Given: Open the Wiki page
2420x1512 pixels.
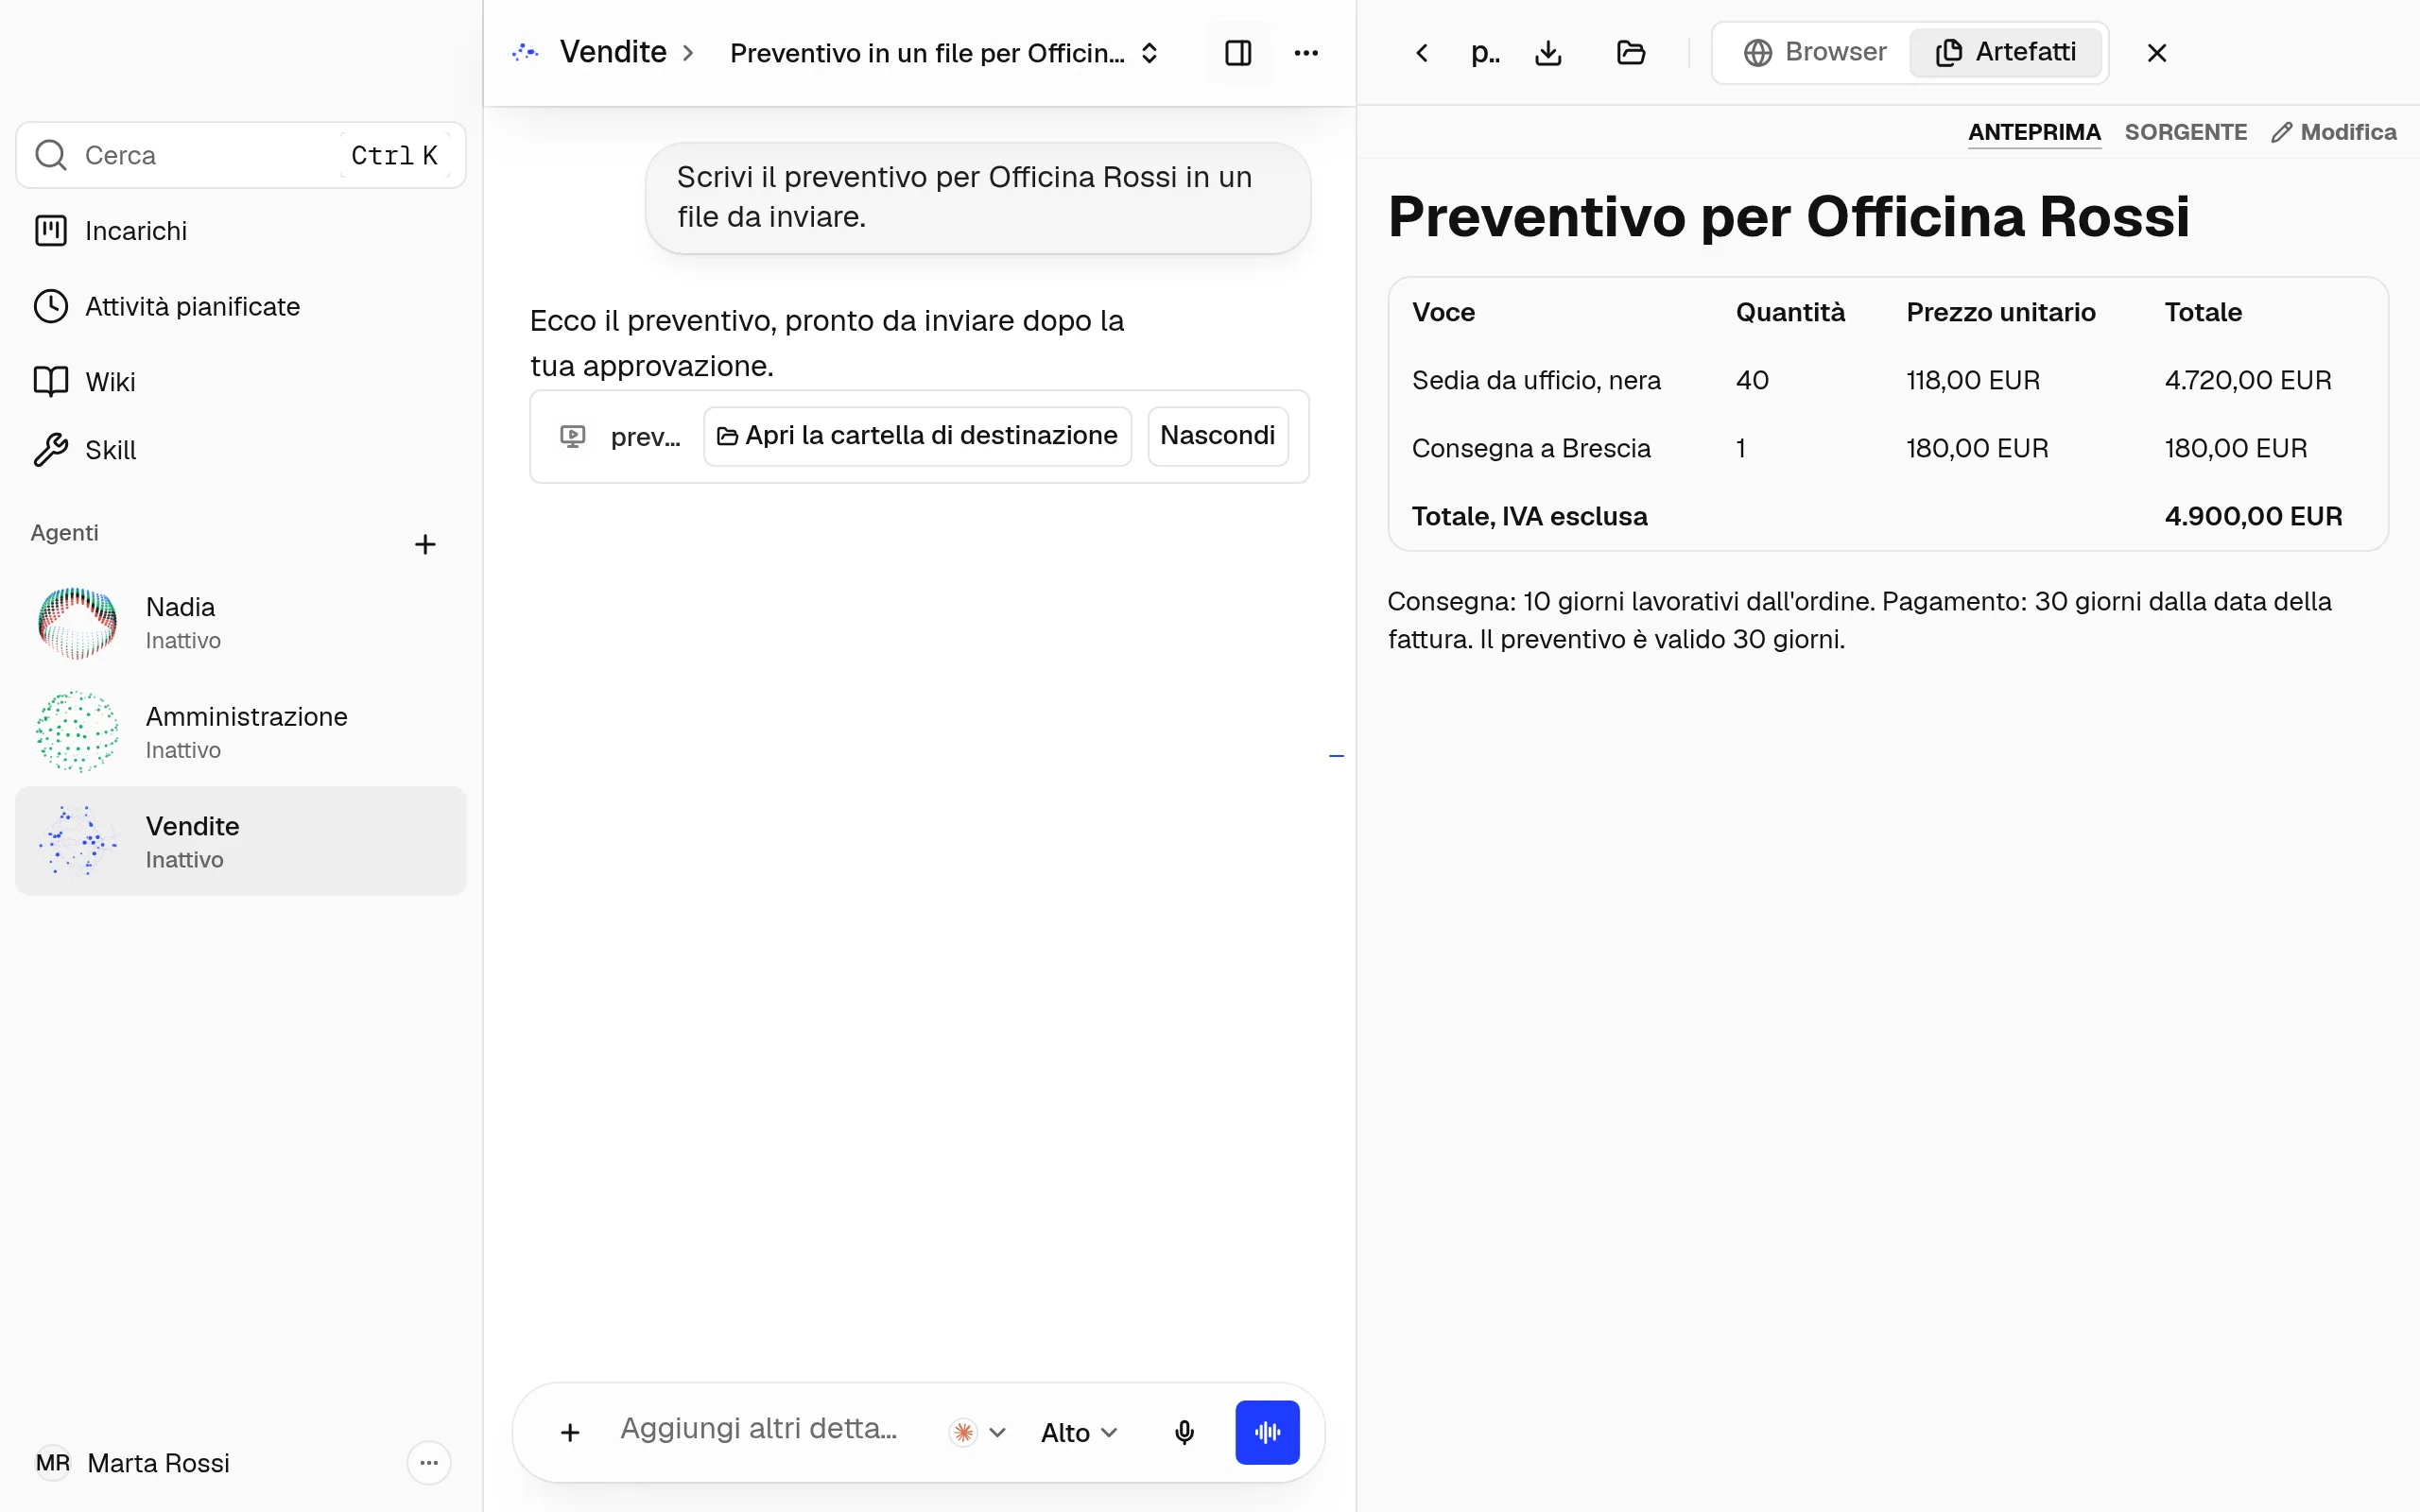Looking at the screenshot, I should (x=240, y=381).
